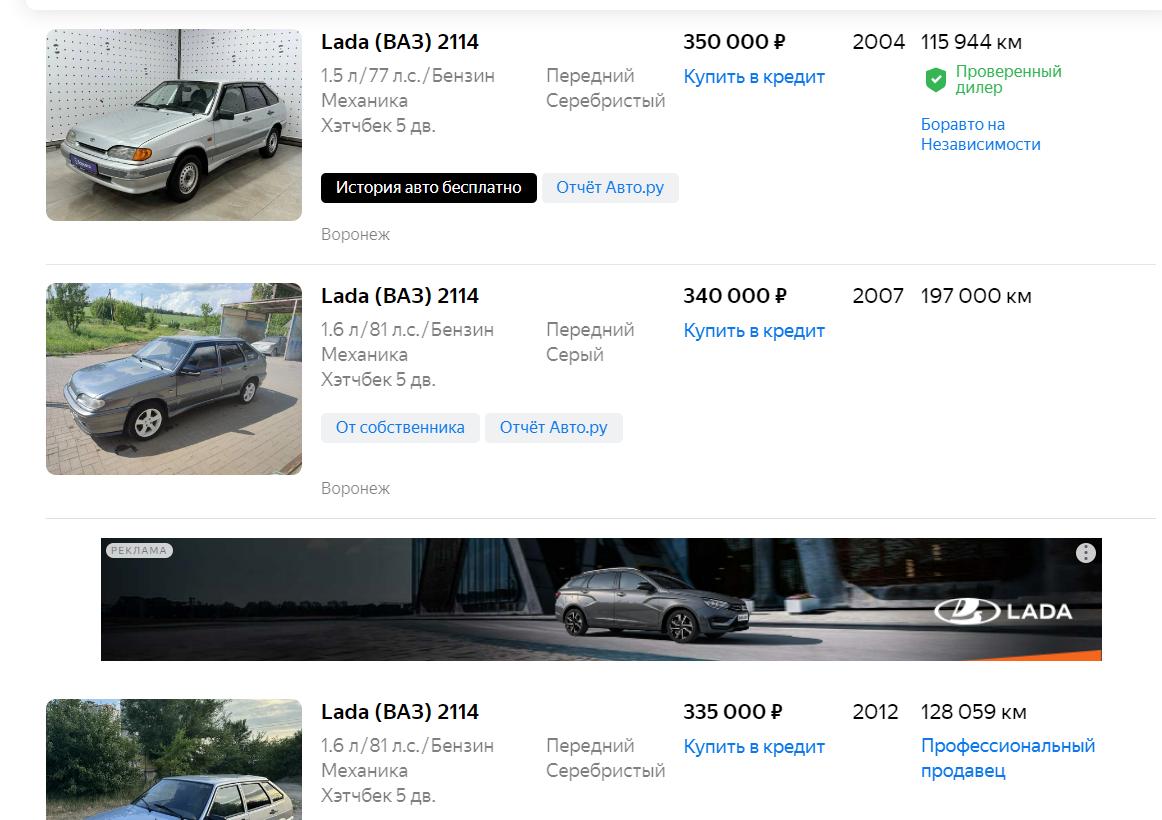
Task: Click the green verified dealer shield icon
Action: [x=936, y=79]
